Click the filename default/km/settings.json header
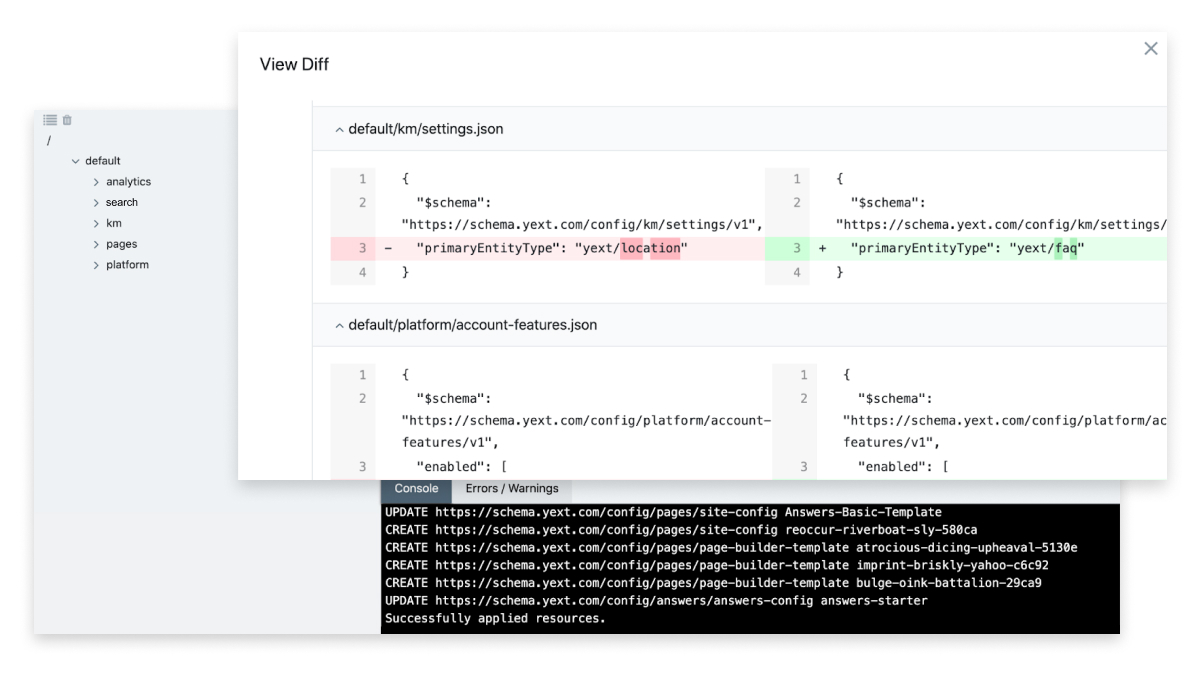 click(x=424, y=129)
